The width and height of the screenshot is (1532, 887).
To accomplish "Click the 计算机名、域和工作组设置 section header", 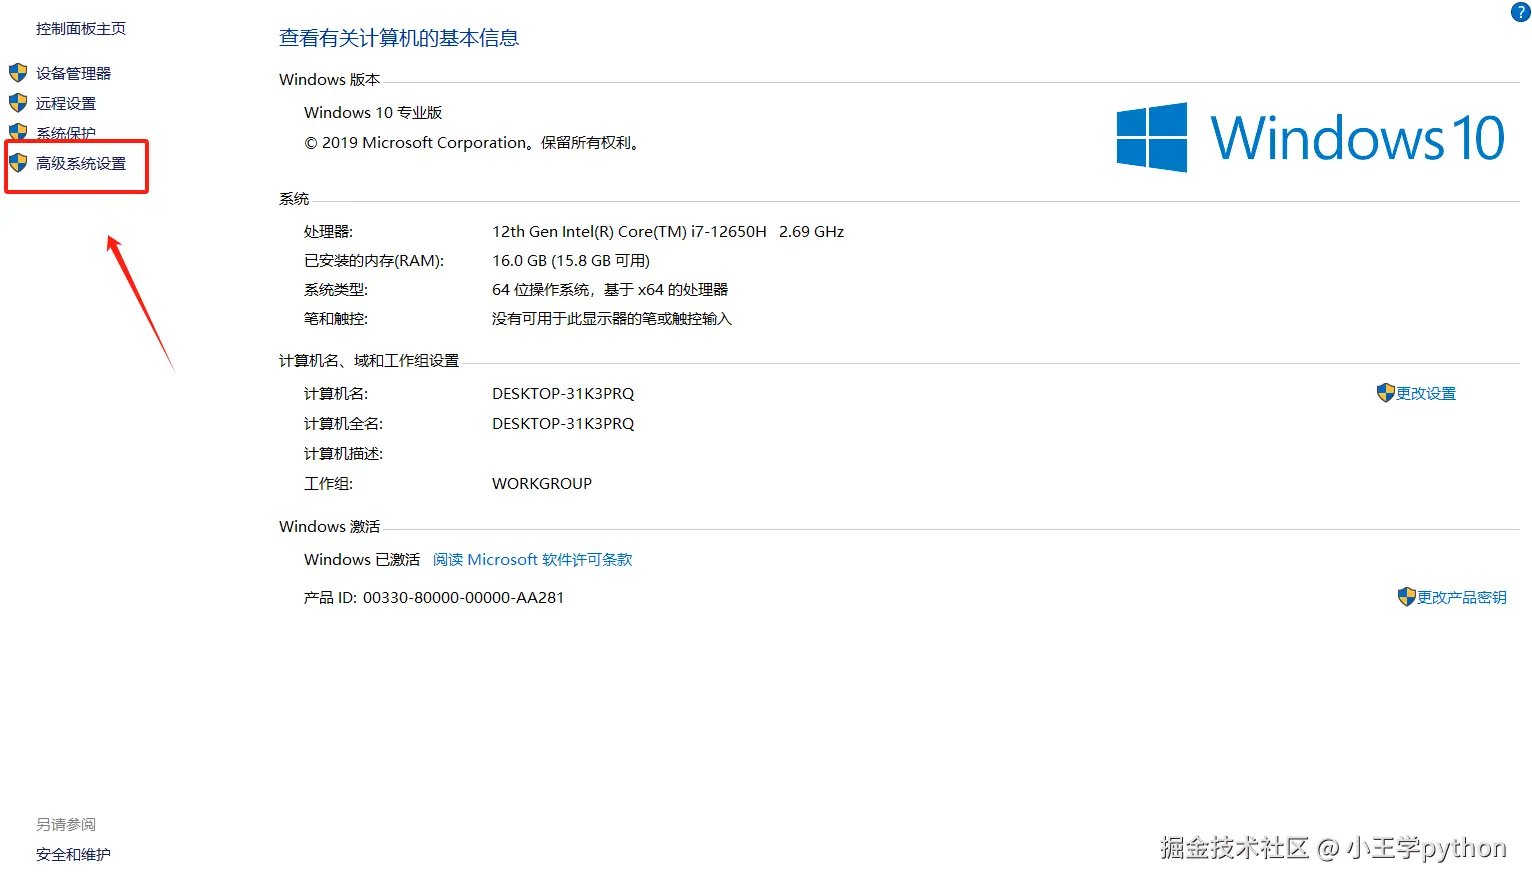I will point(369,360).
